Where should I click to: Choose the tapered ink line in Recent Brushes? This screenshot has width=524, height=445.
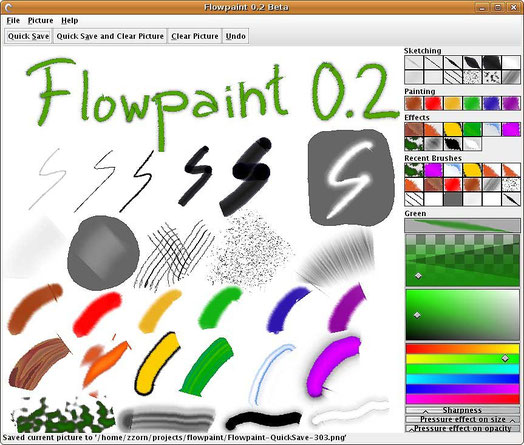(x=511, y=199)
